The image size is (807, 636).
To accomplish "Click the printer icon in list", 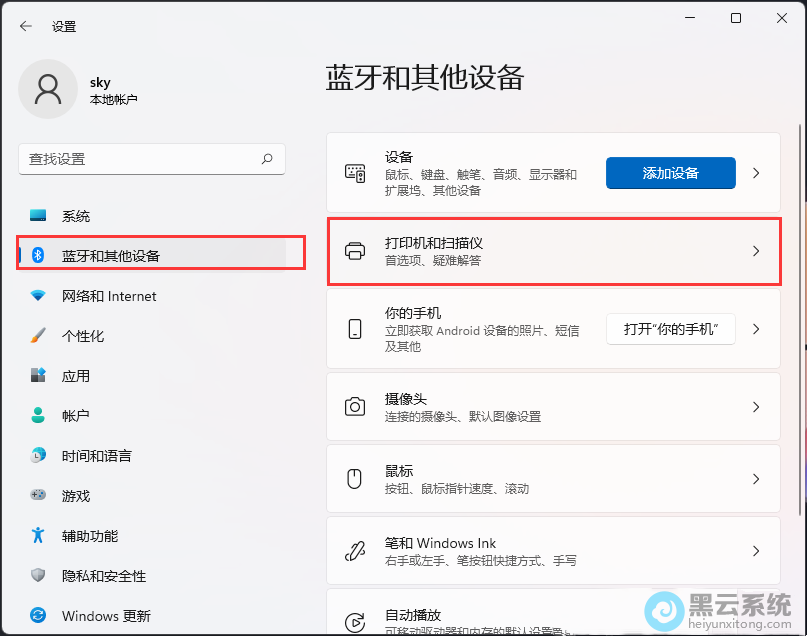I will tap(355, 251).
